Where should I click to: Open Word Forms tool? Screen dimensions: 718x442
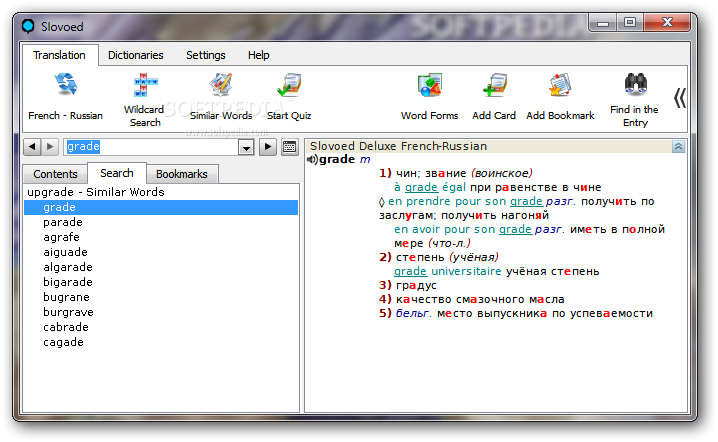tap(430, 96)
